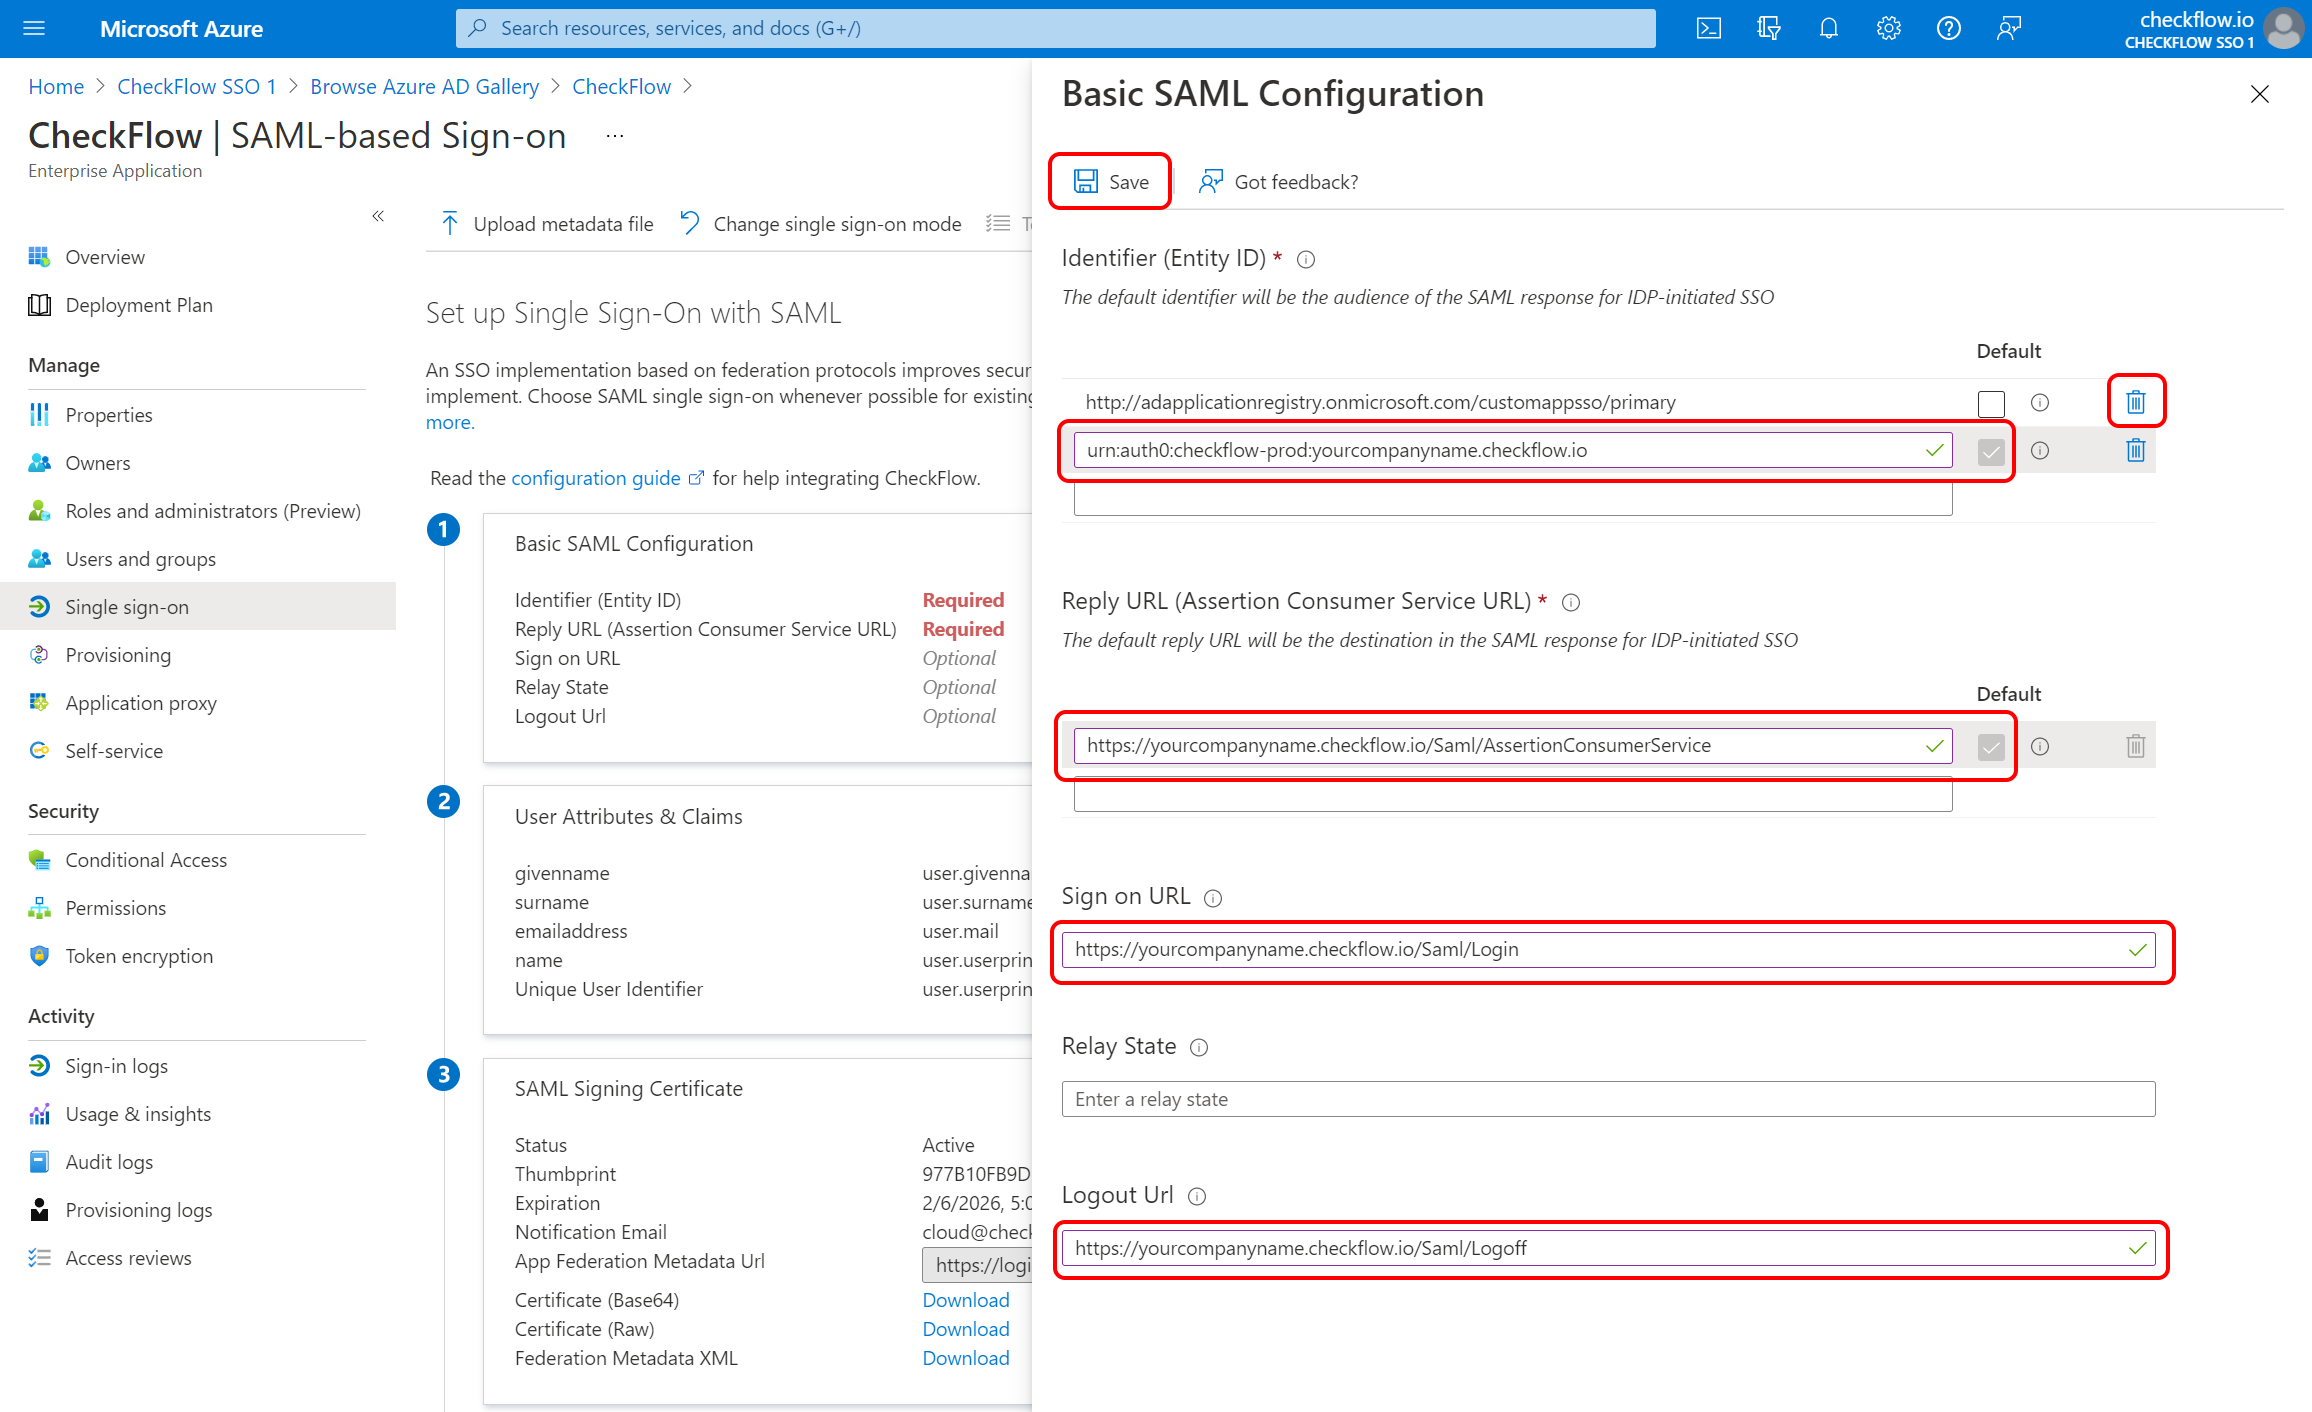The image size is (2312, 1412).
Task: Save the Basic SAML Configuration
Action: point(1111,182)
